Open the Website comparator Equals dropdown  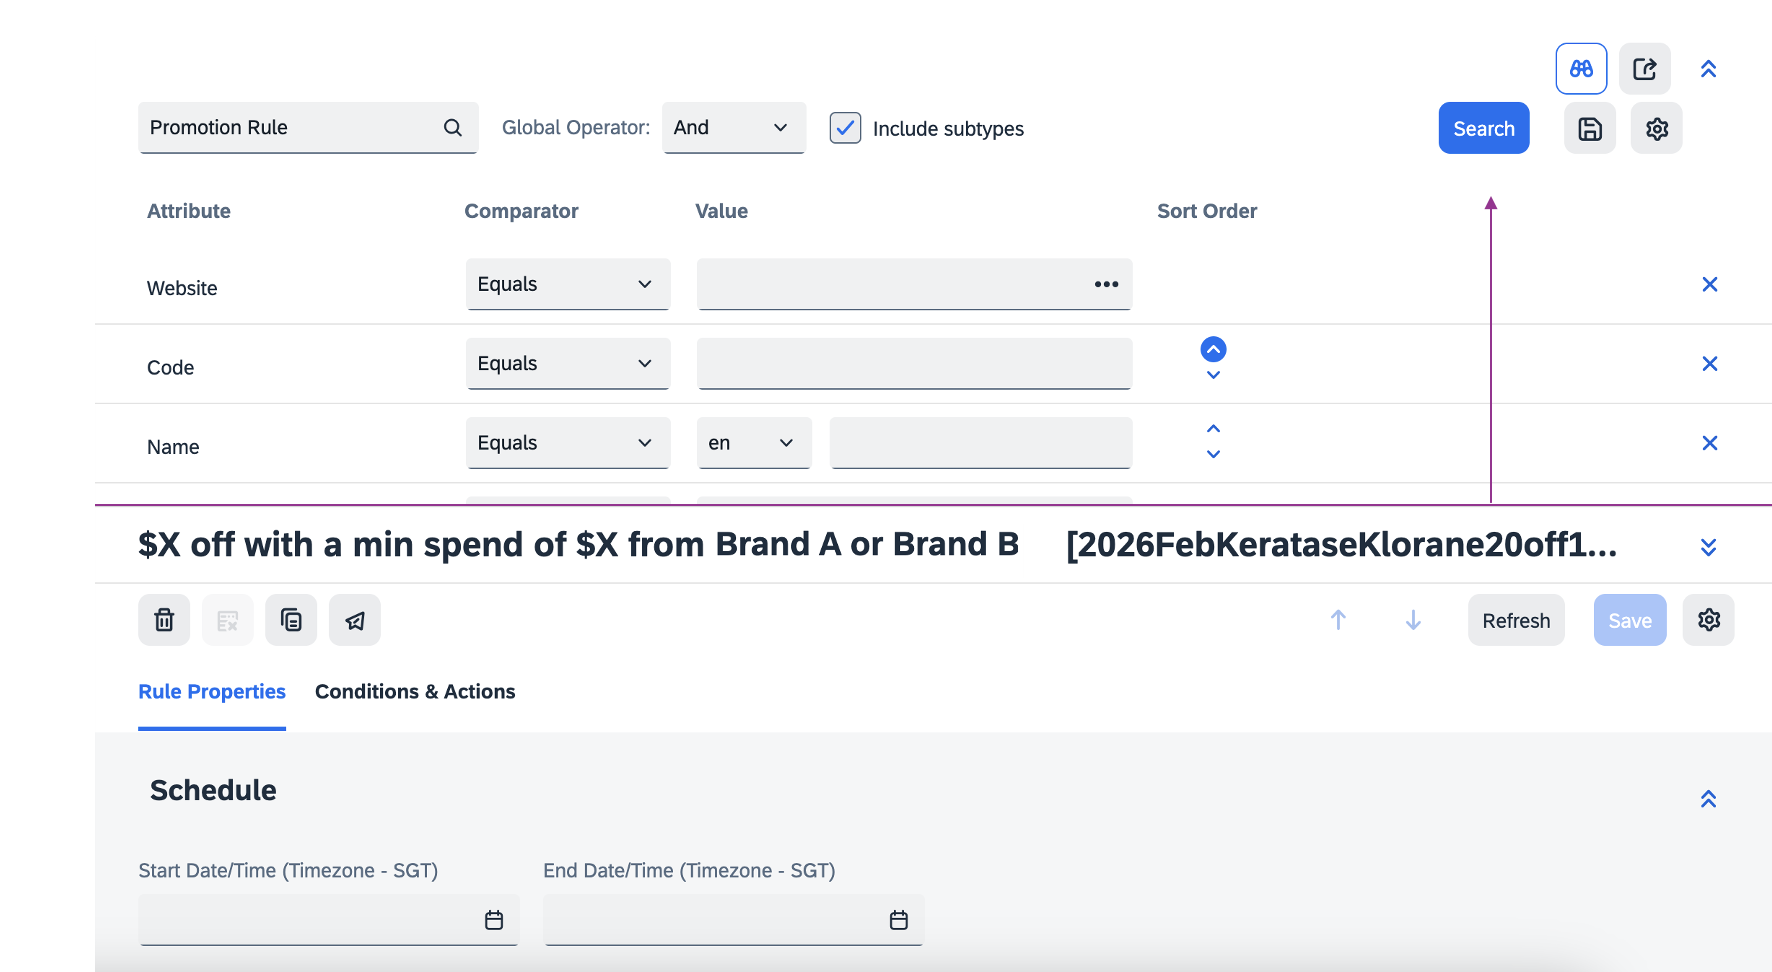click(x=567, y=285)
